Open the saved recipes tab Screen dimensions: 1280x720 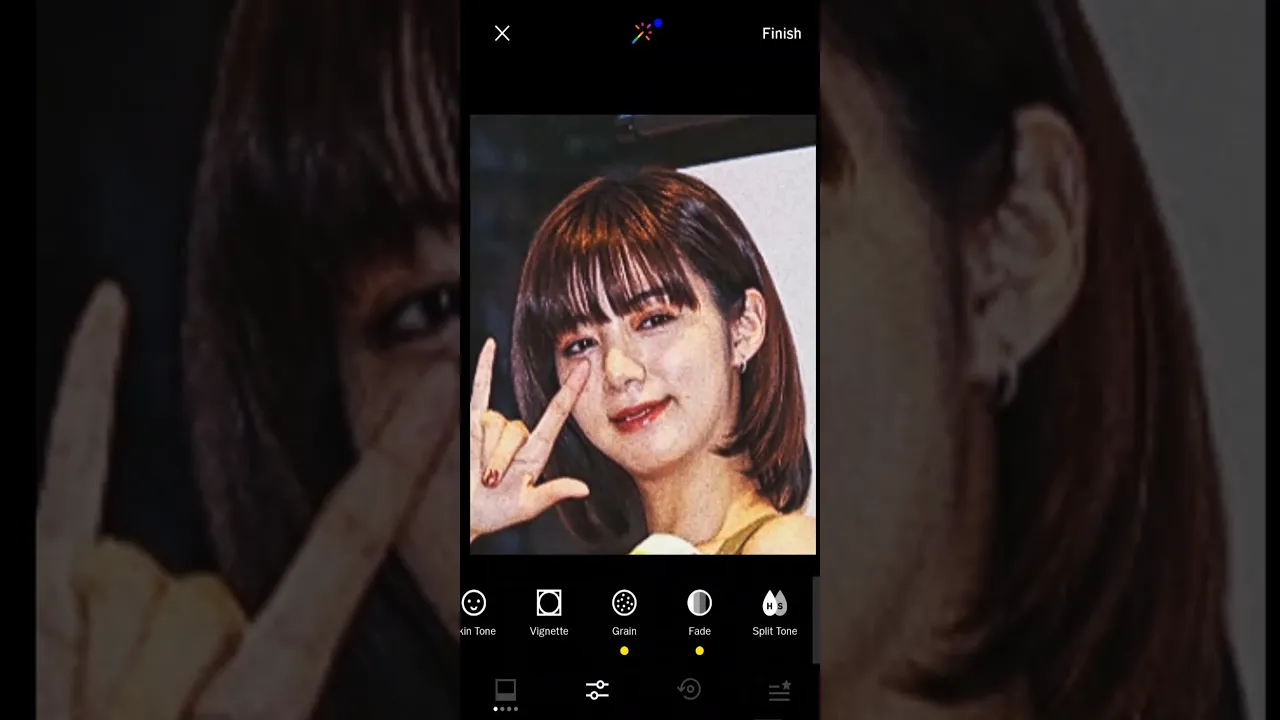click(x=780, y=690)
